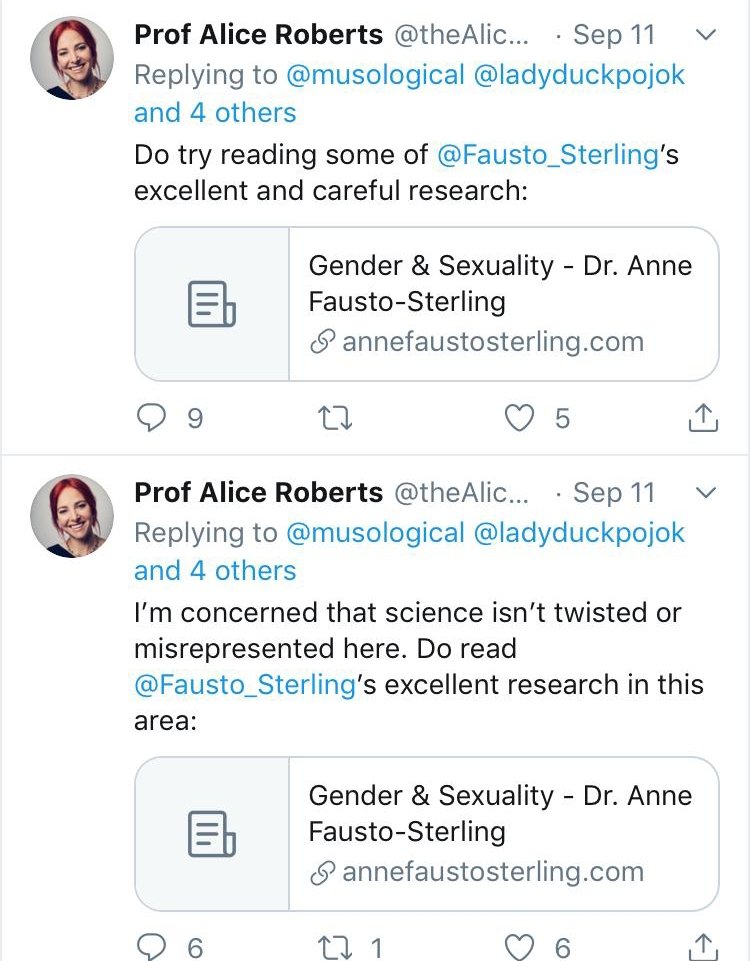Open the first tweet's profile avatar
The height and width of the screenshot is (961, 750).
[72, 58]
